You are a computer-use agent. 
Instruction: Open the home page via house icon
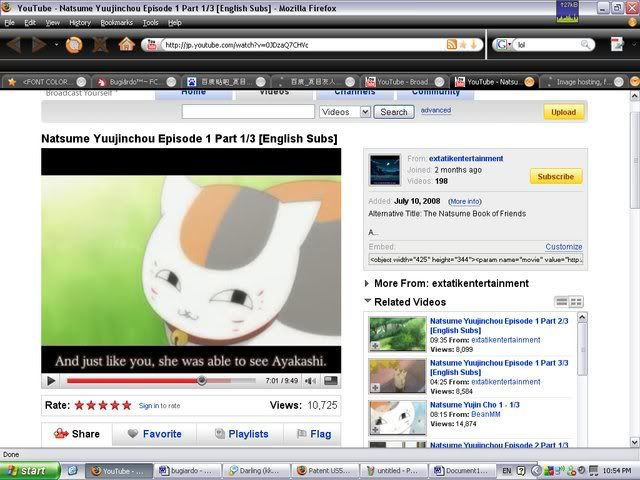pos(126,44)
